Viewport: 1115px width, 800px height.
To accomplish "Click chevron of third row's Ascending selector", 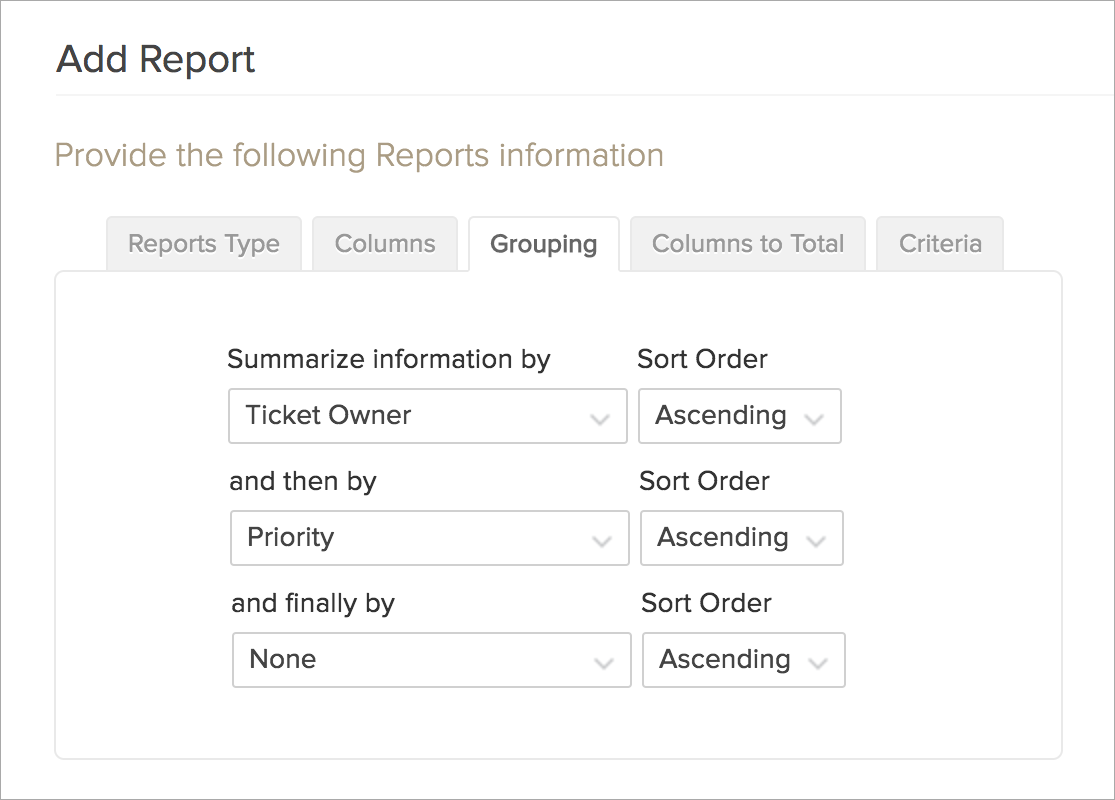I will point(818,663).
